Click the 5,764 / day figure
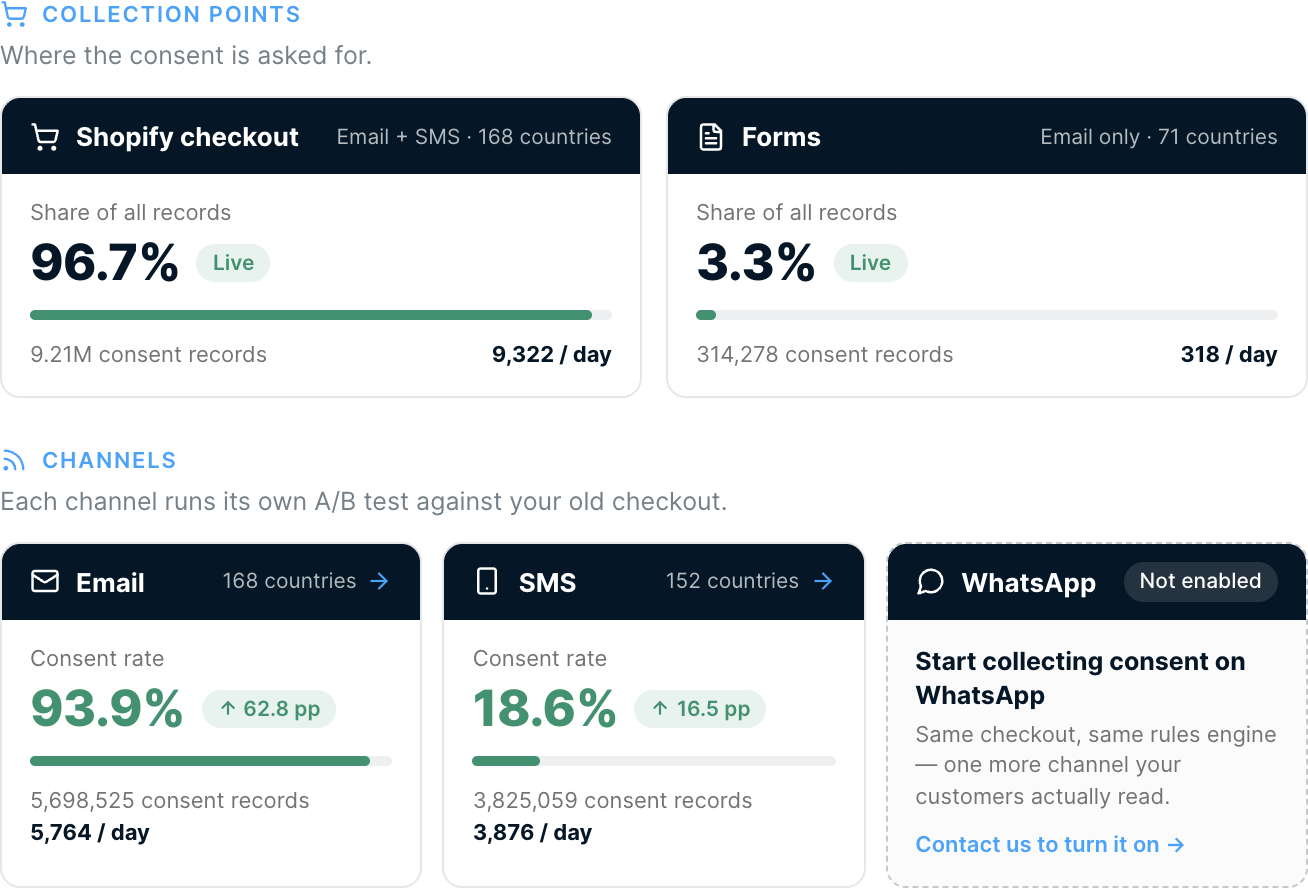1308x888 pixels. (90, 832)
